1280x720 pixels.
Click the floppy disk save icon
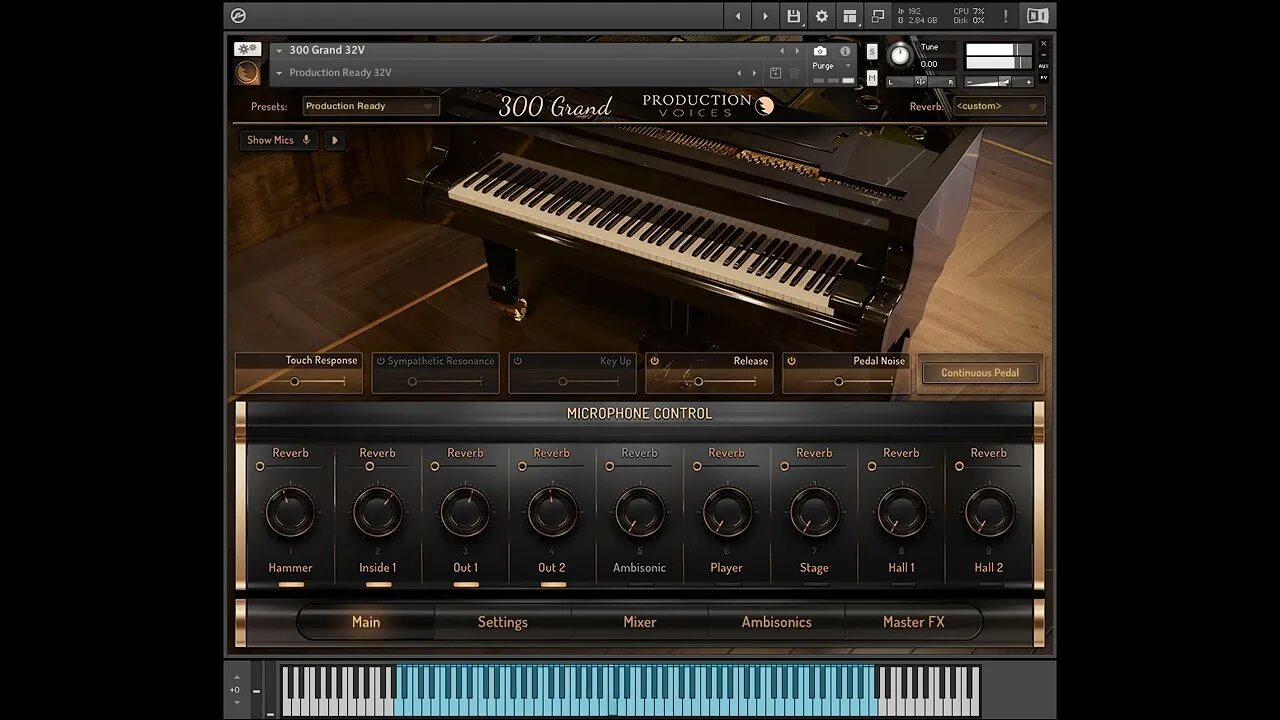[x=794, y=16]
